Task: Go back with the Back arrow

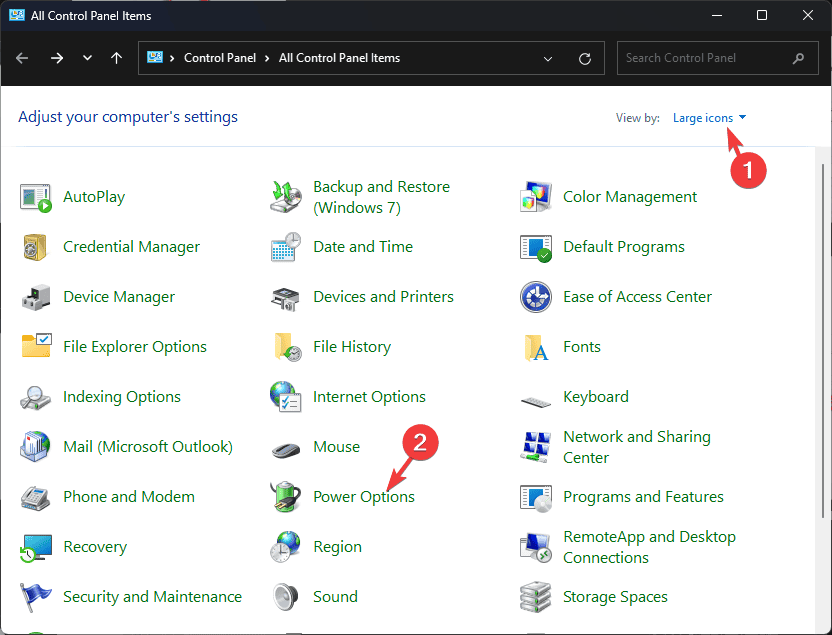Action: (22, 58)
